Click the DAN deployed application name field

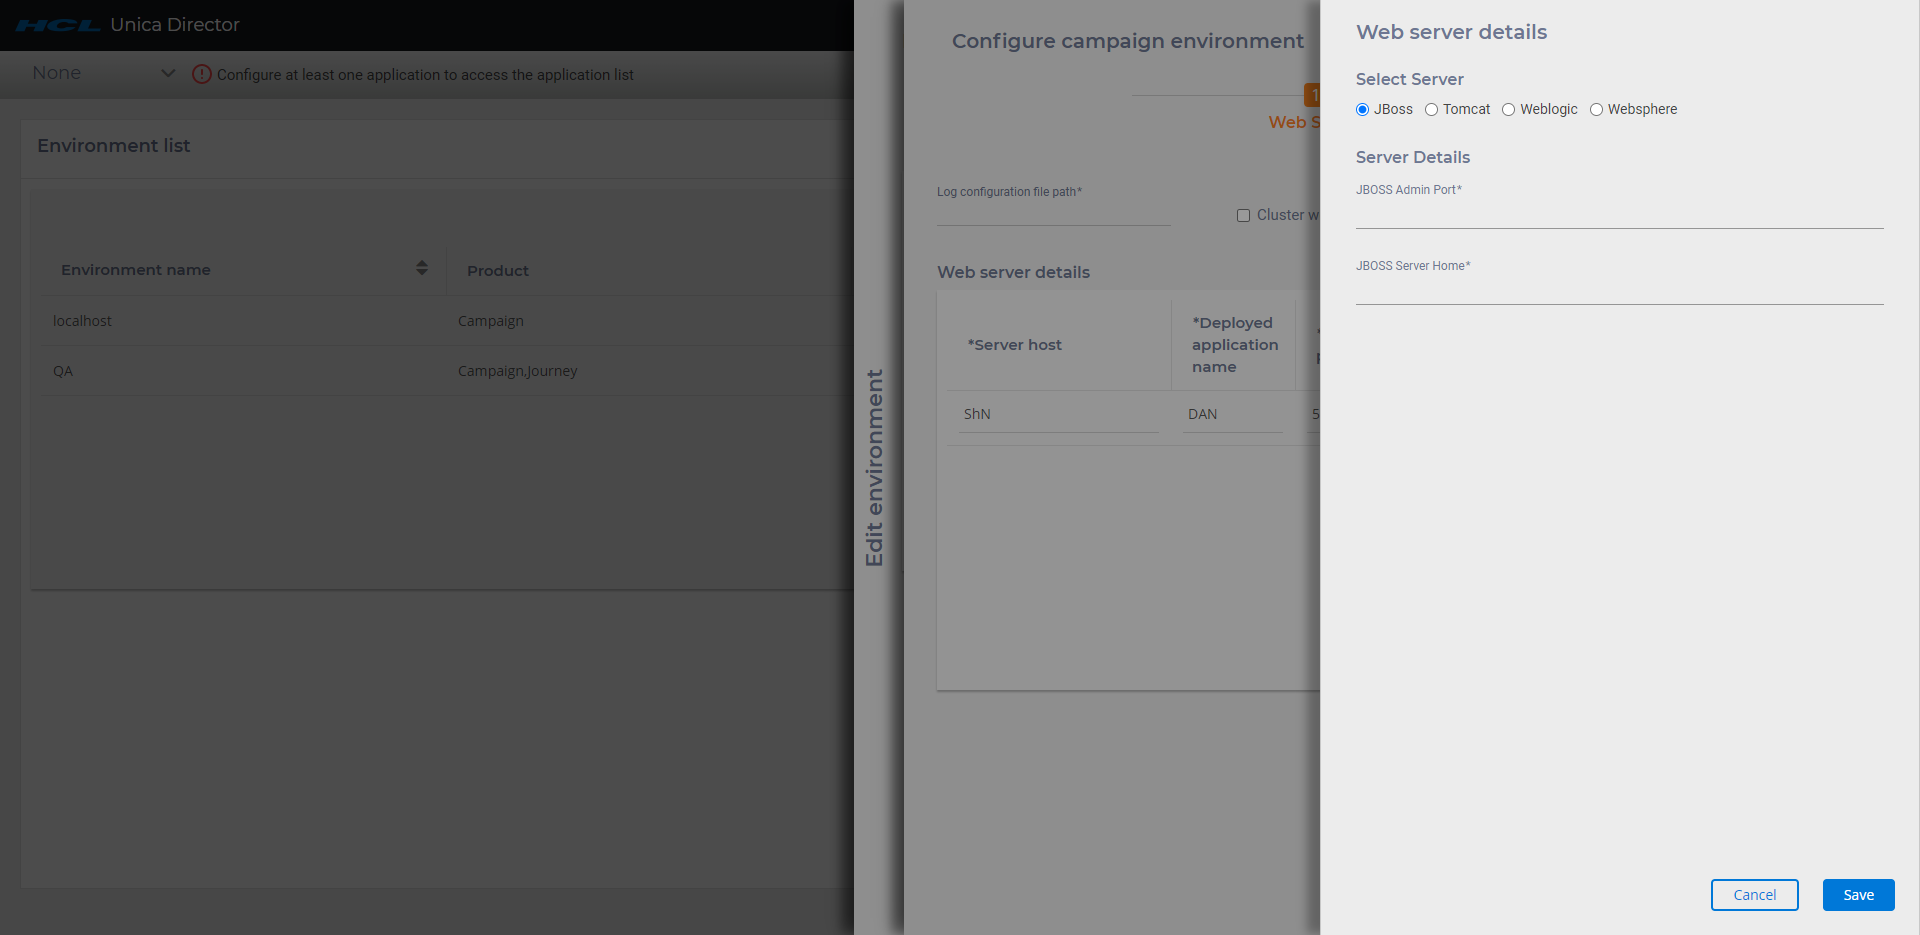coord(1232,415)
